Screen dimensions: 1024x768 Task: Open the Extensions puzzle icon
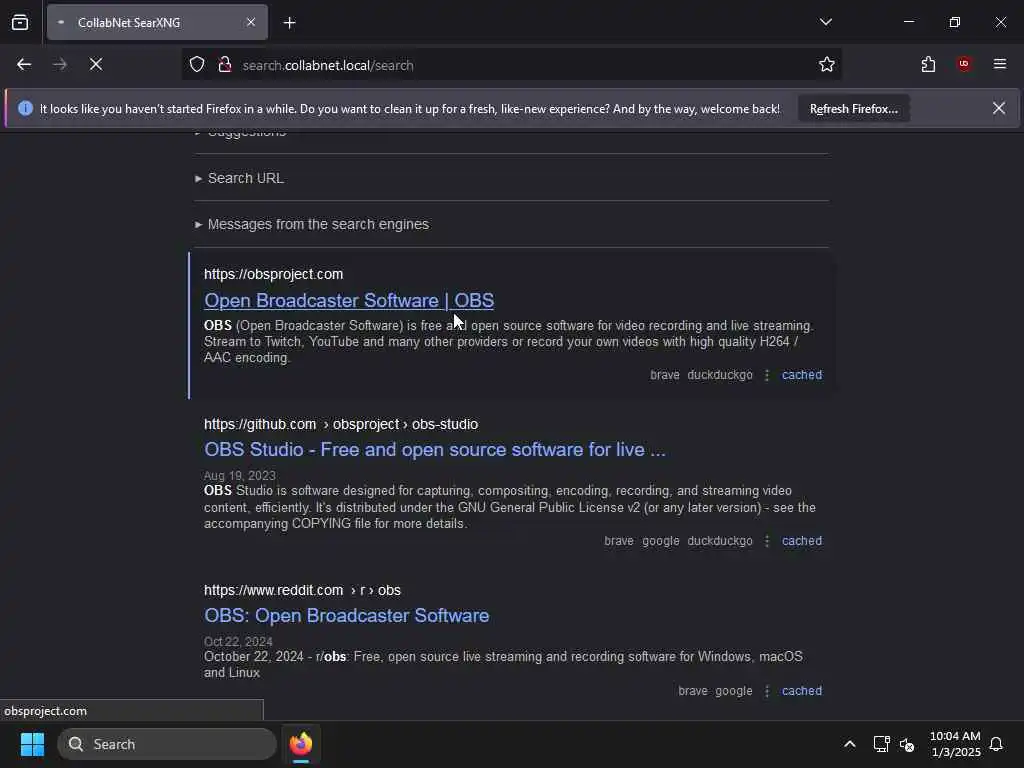928,65
